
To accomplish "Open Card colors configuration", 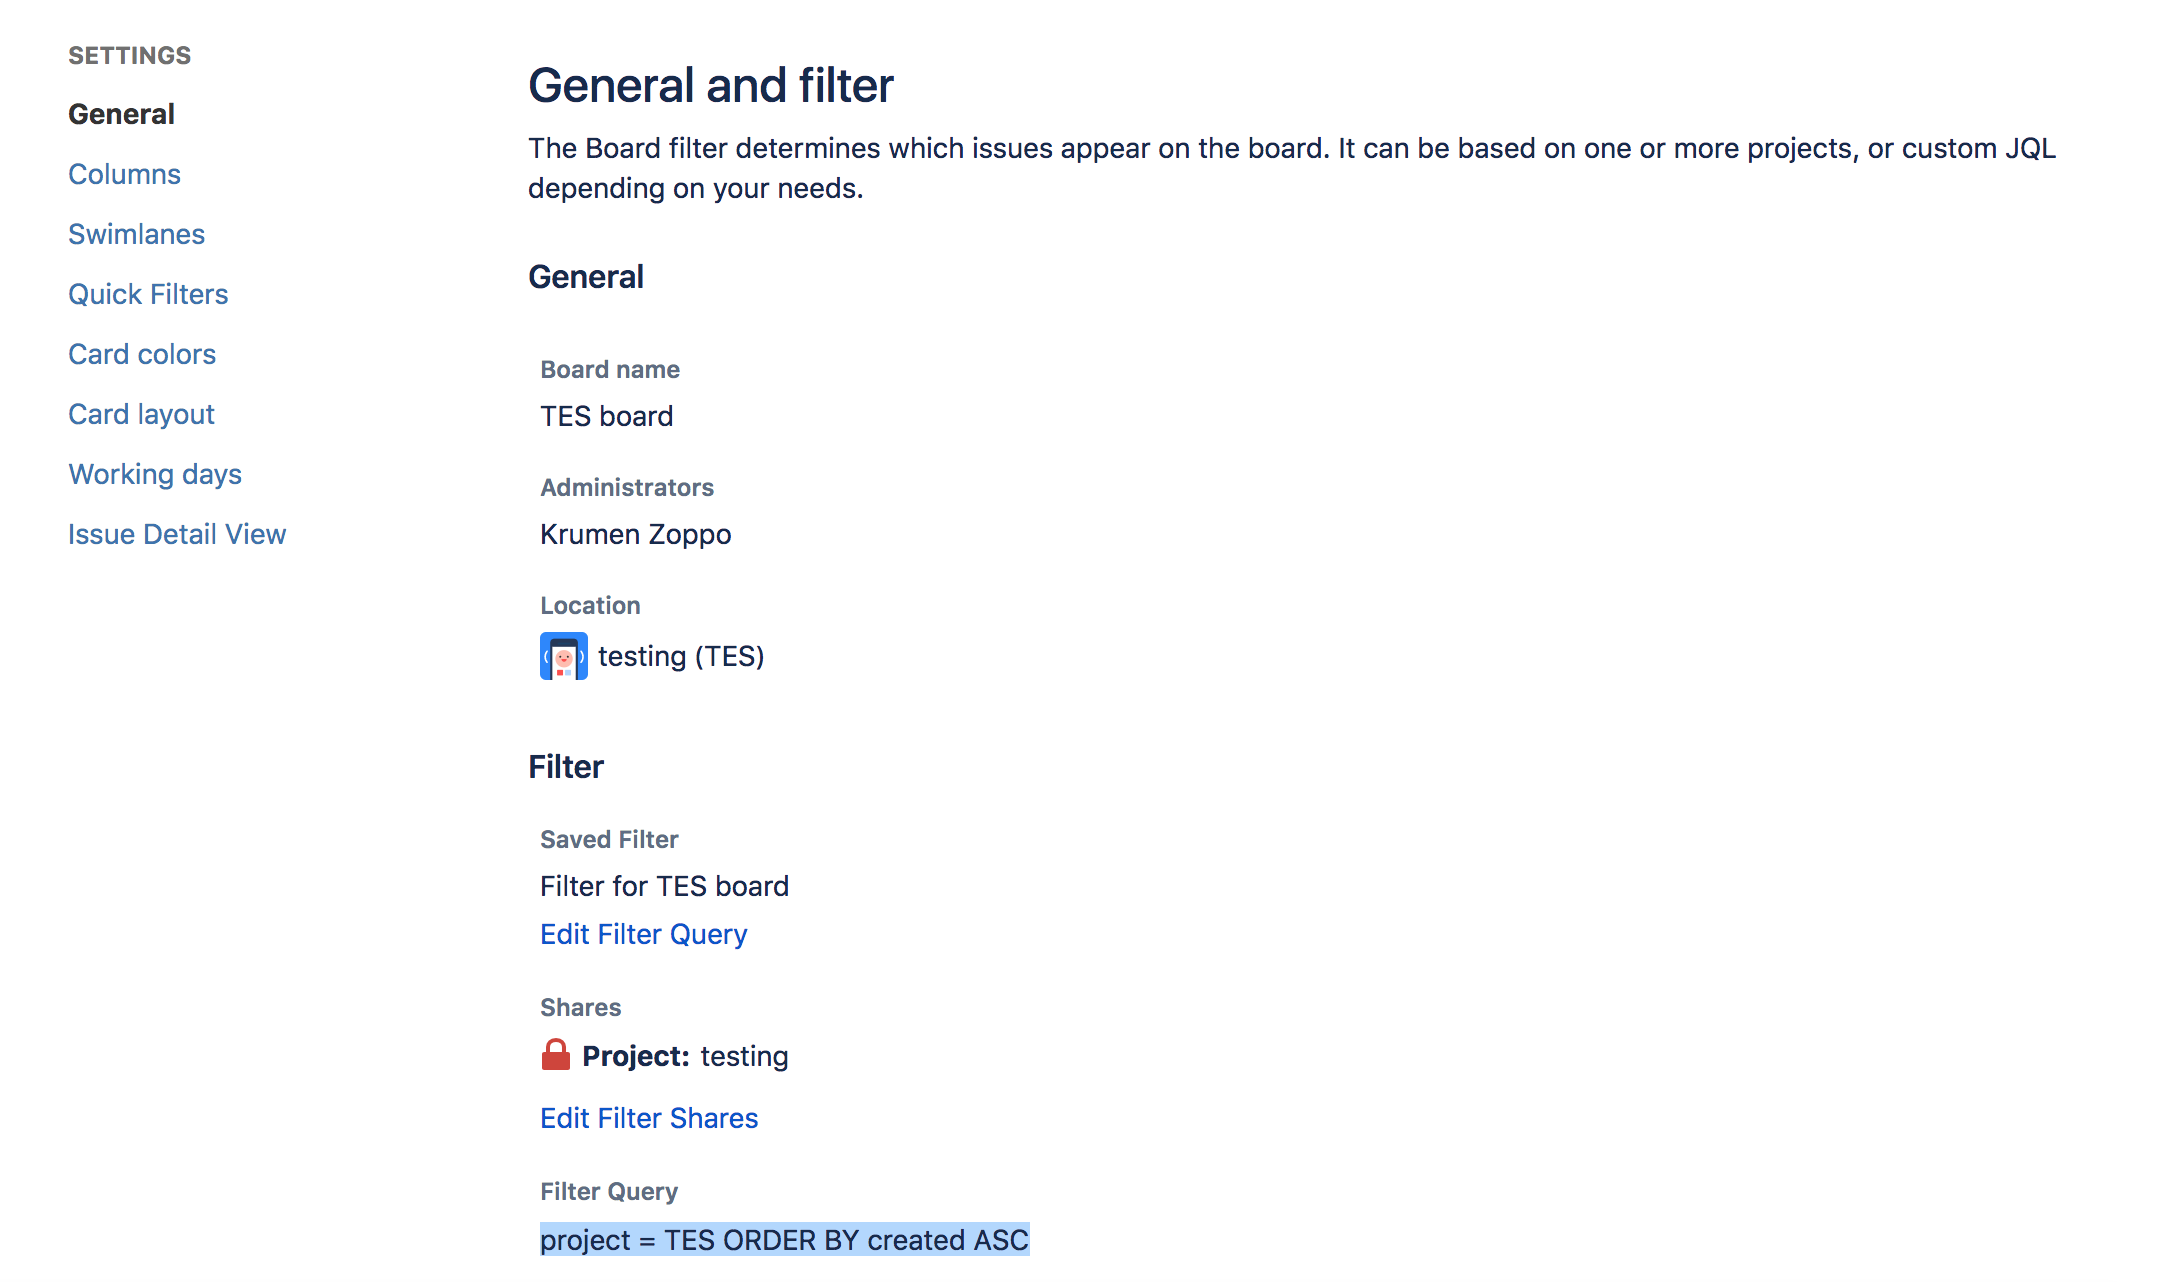I will tap(142, 353).
